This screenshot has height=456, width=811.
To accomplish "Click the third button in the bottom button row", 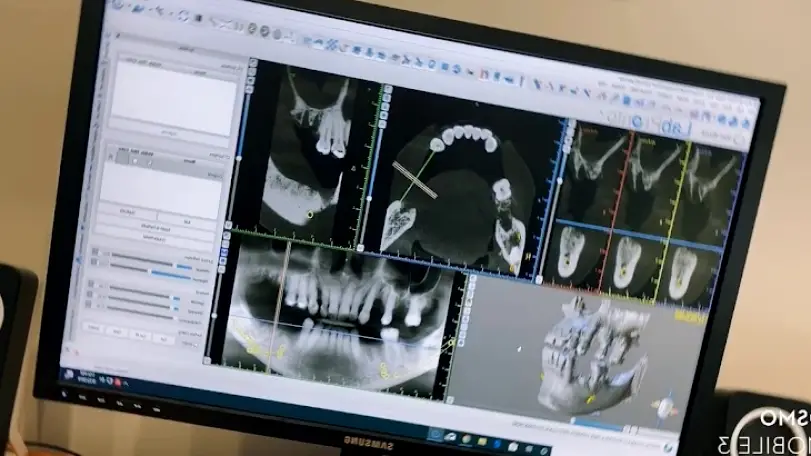I will (141, 336).
